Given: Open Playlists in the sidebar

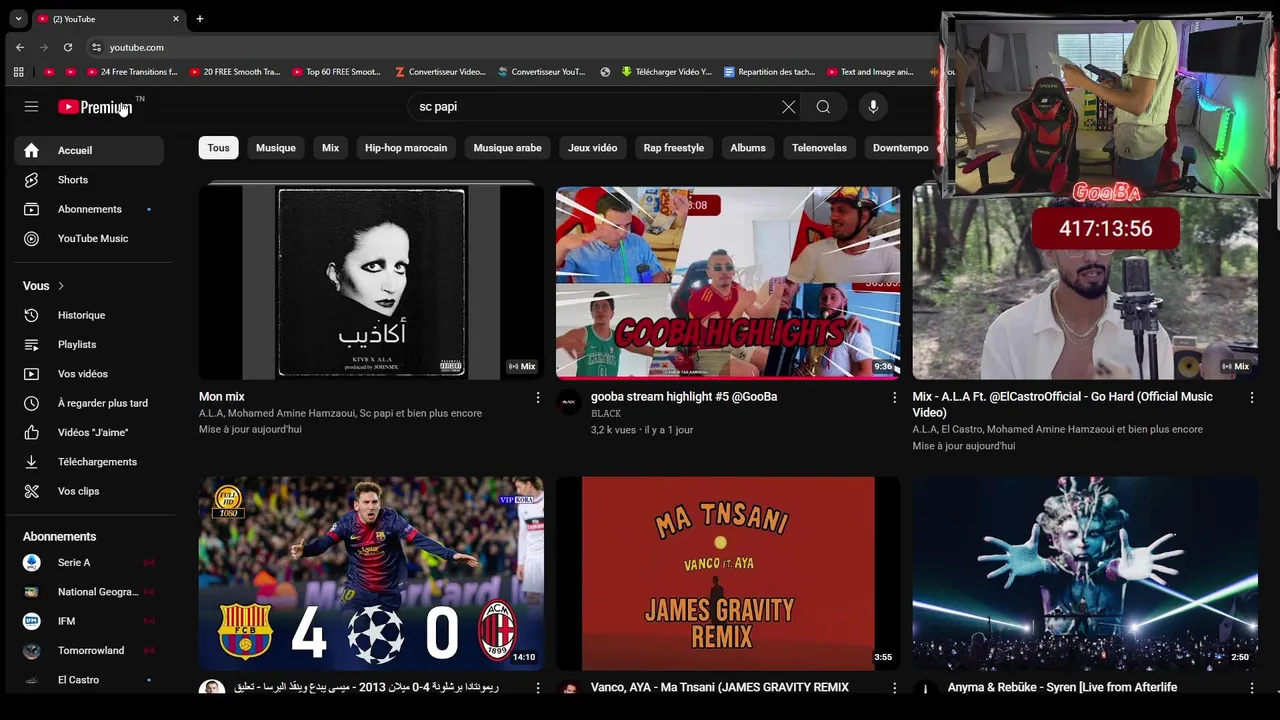Looking at the screenshot, I should click(x=89, y=344).
